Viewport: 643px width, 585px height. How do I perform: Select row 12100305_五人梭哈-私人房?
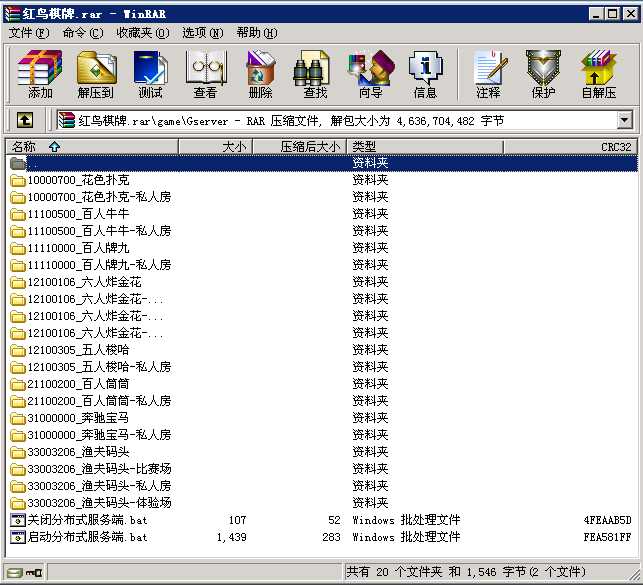coord(322,367)
